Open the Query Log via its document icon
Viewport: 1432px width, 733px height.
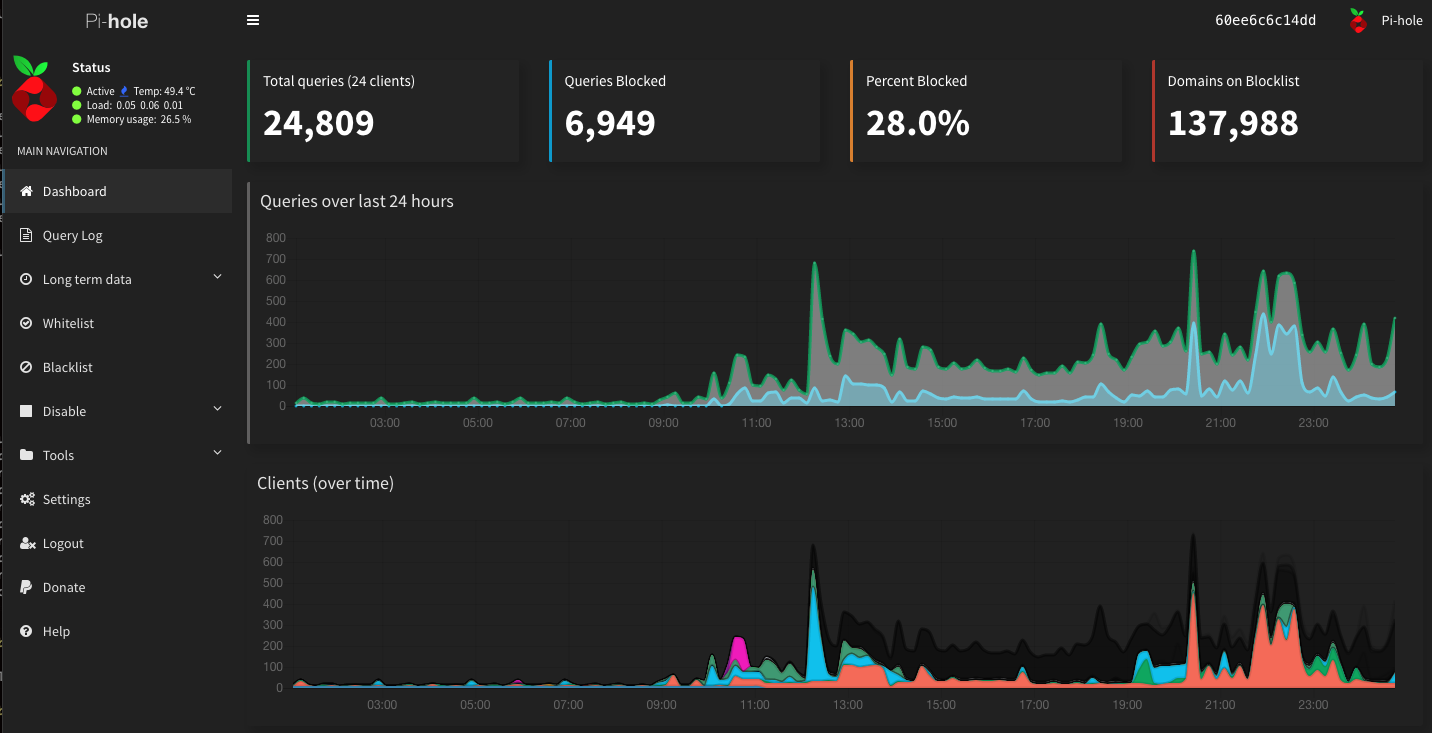[x=27, y=235]
